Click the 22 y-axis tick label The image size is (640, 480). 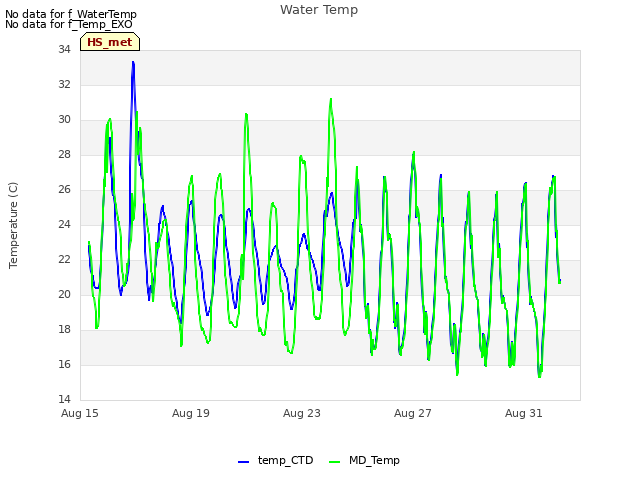[x=64, y=260]
